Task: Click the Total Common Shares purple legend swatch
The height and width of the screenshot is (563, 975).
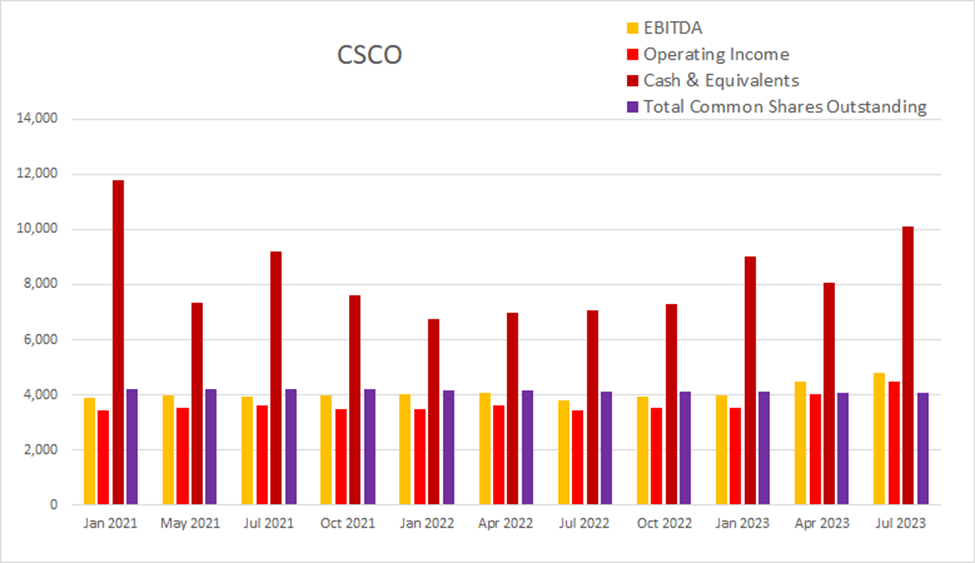Action: pyautogui.click(x=632, y=107)
